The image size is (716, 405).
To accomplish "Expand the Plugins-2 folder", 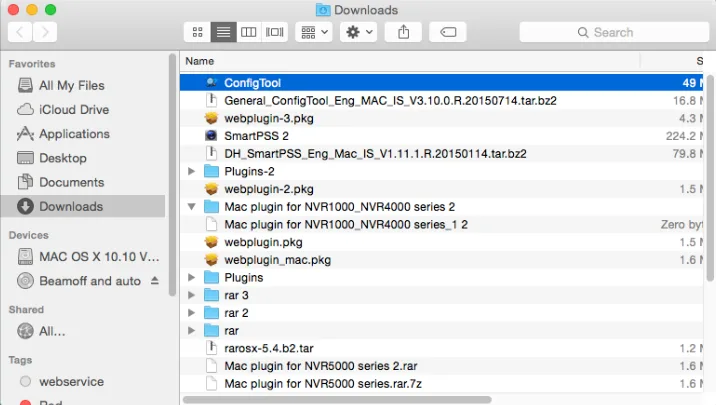I will pos(192,171).
